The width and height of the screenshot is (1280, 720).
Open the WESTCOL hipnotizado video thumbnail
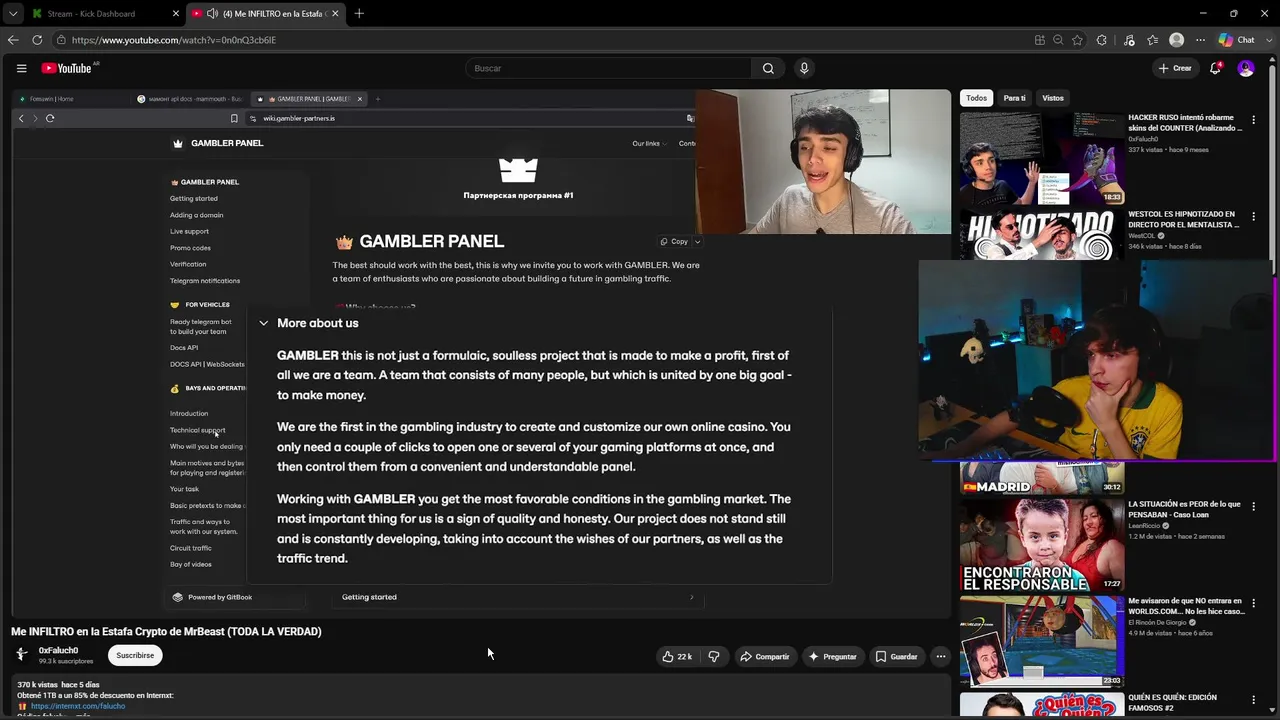1042,236
